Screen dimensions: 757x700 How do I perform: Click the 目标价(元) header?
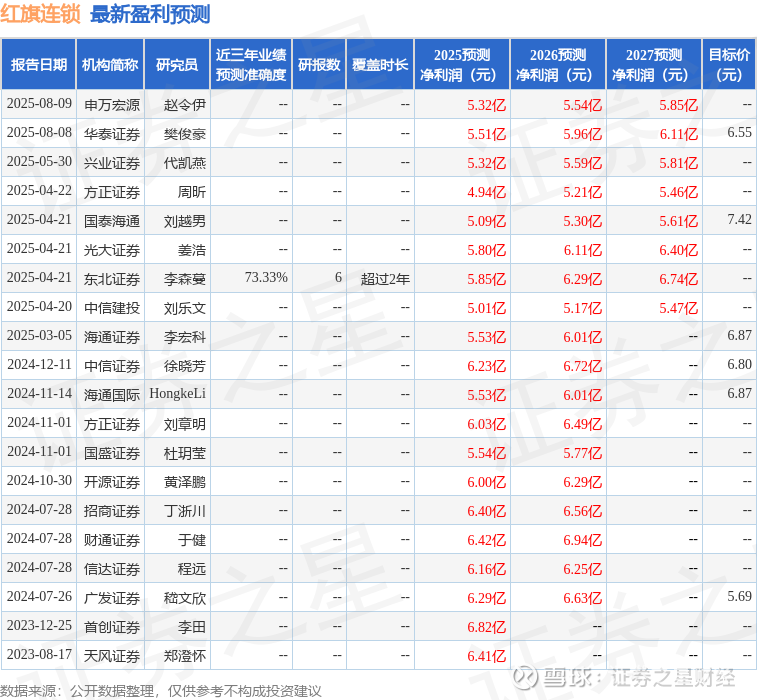pyautogui.click(x=729, y=65)
